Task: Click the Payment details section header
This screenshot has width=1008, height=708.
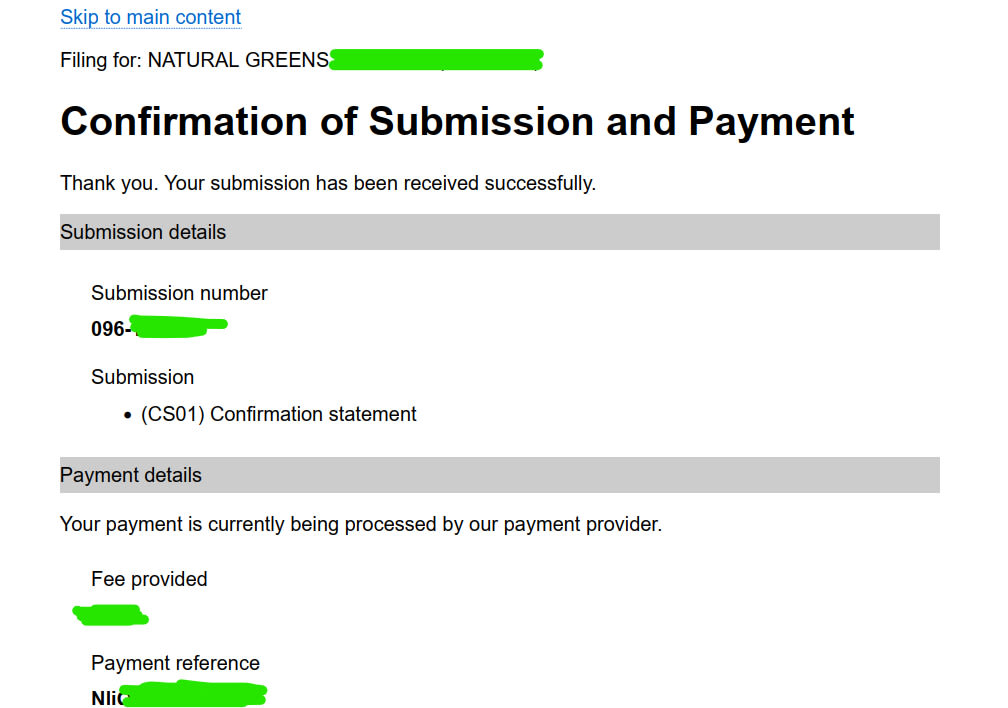Action: pos(131,475)
